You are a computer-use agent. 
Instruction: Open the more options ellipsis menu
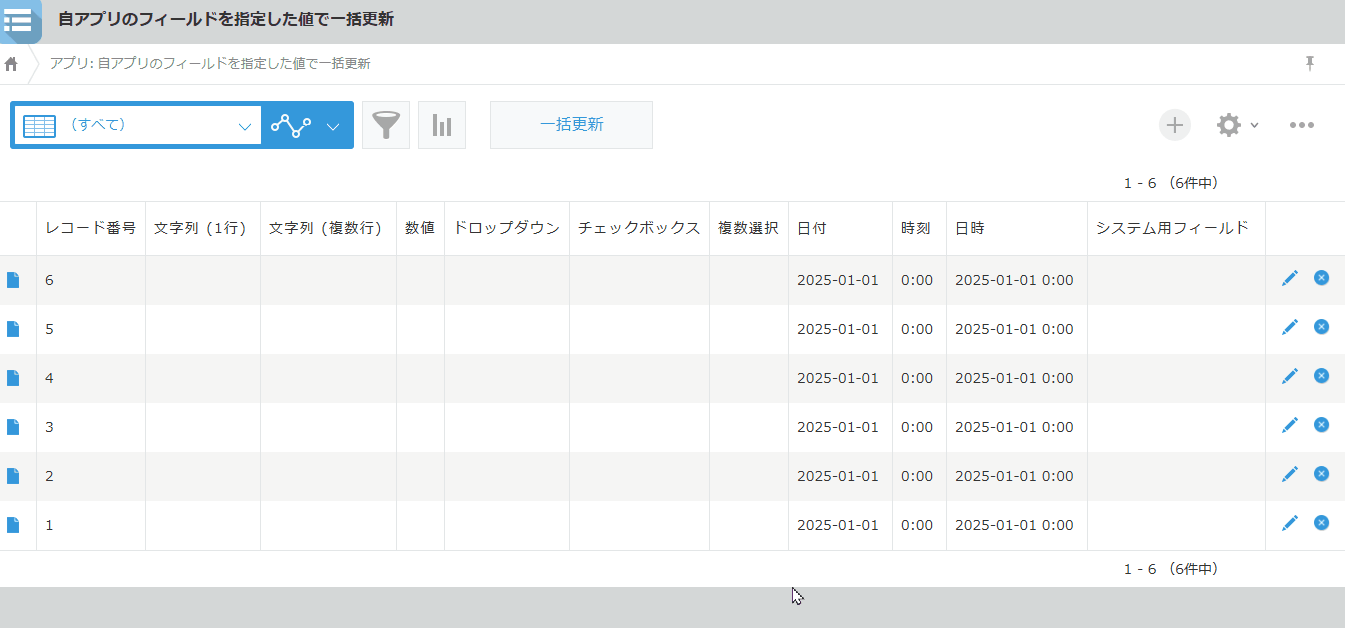[x=1300, y=125]
